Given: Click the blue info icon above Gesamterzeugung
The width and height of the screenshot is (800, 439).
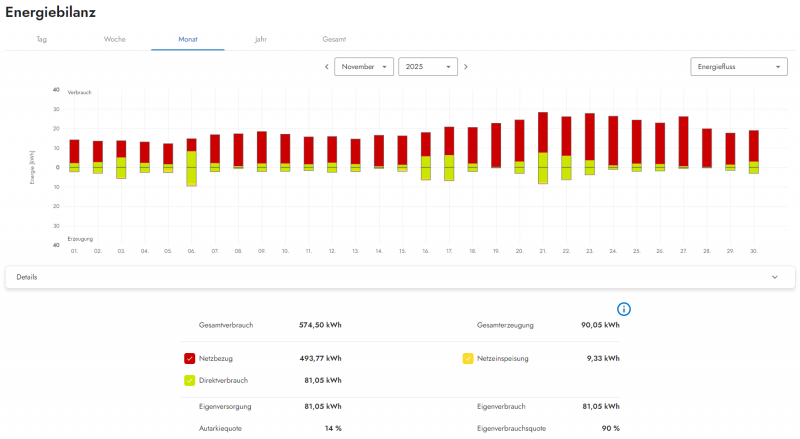Looking at the screenshot, I should [x=624, y=309].
